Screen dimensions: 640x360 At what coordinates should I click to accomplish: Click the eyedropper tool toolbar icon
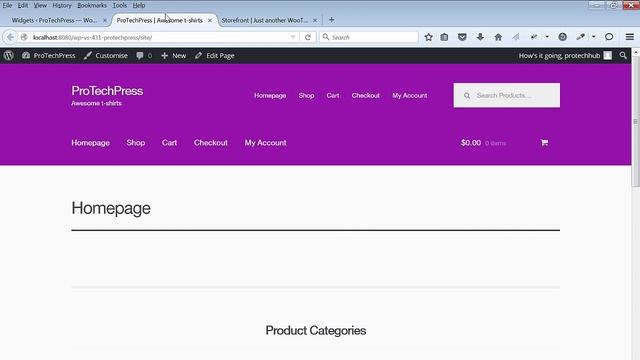coord(580,37)
